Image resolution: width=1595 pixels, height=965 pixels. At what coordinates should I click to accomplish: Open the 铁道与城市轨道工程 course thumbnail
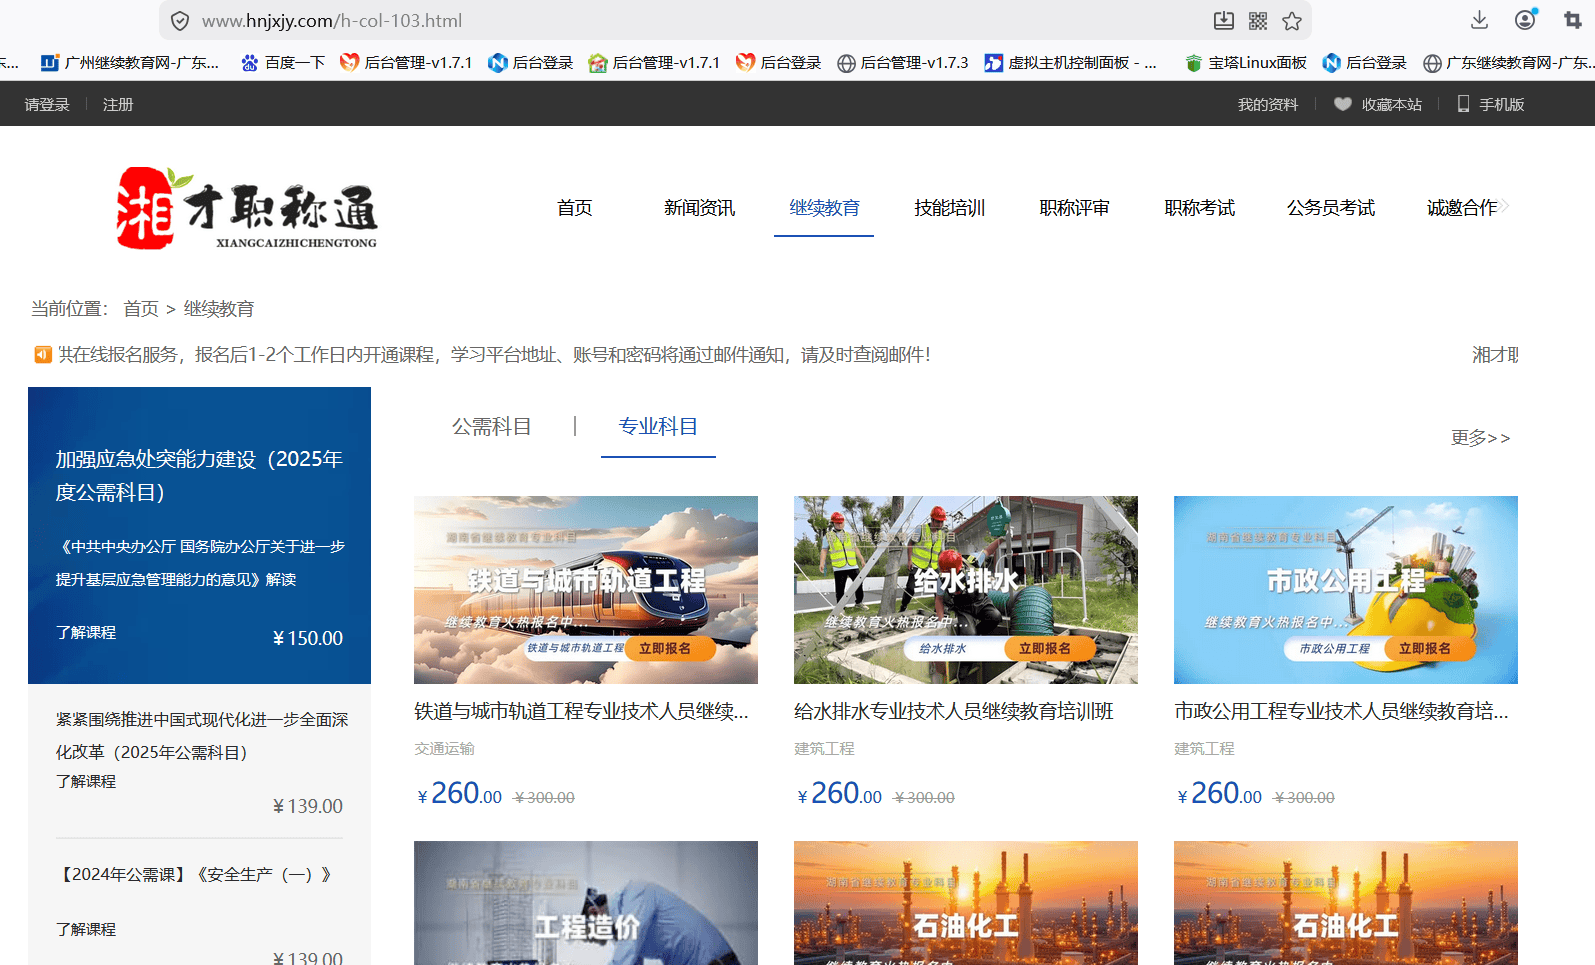coord(586,590)
